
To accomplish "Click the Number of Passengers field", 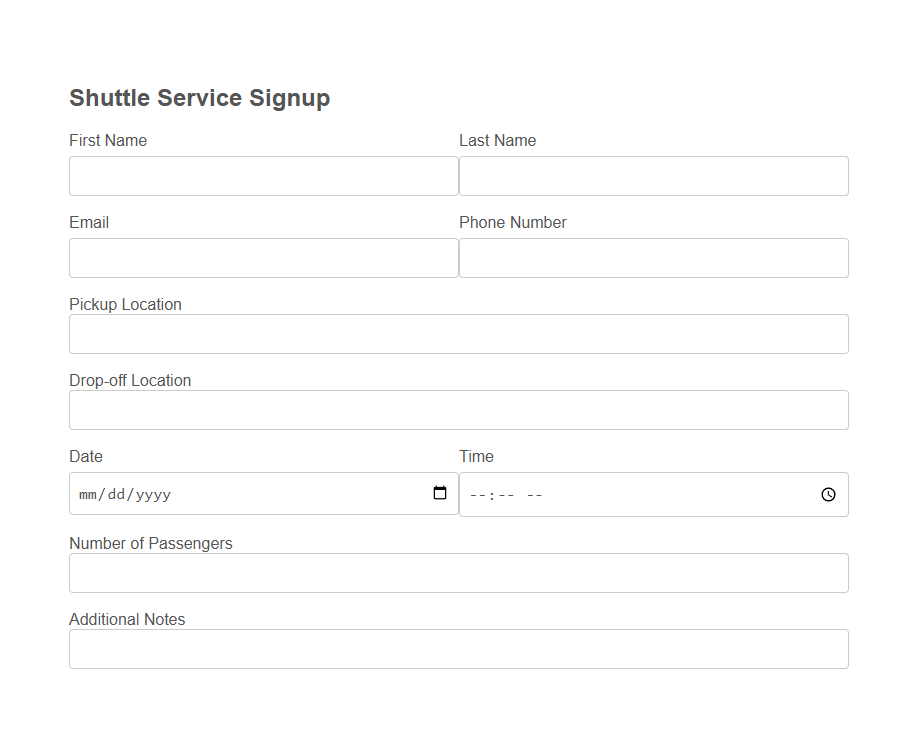I will [458, 572].
